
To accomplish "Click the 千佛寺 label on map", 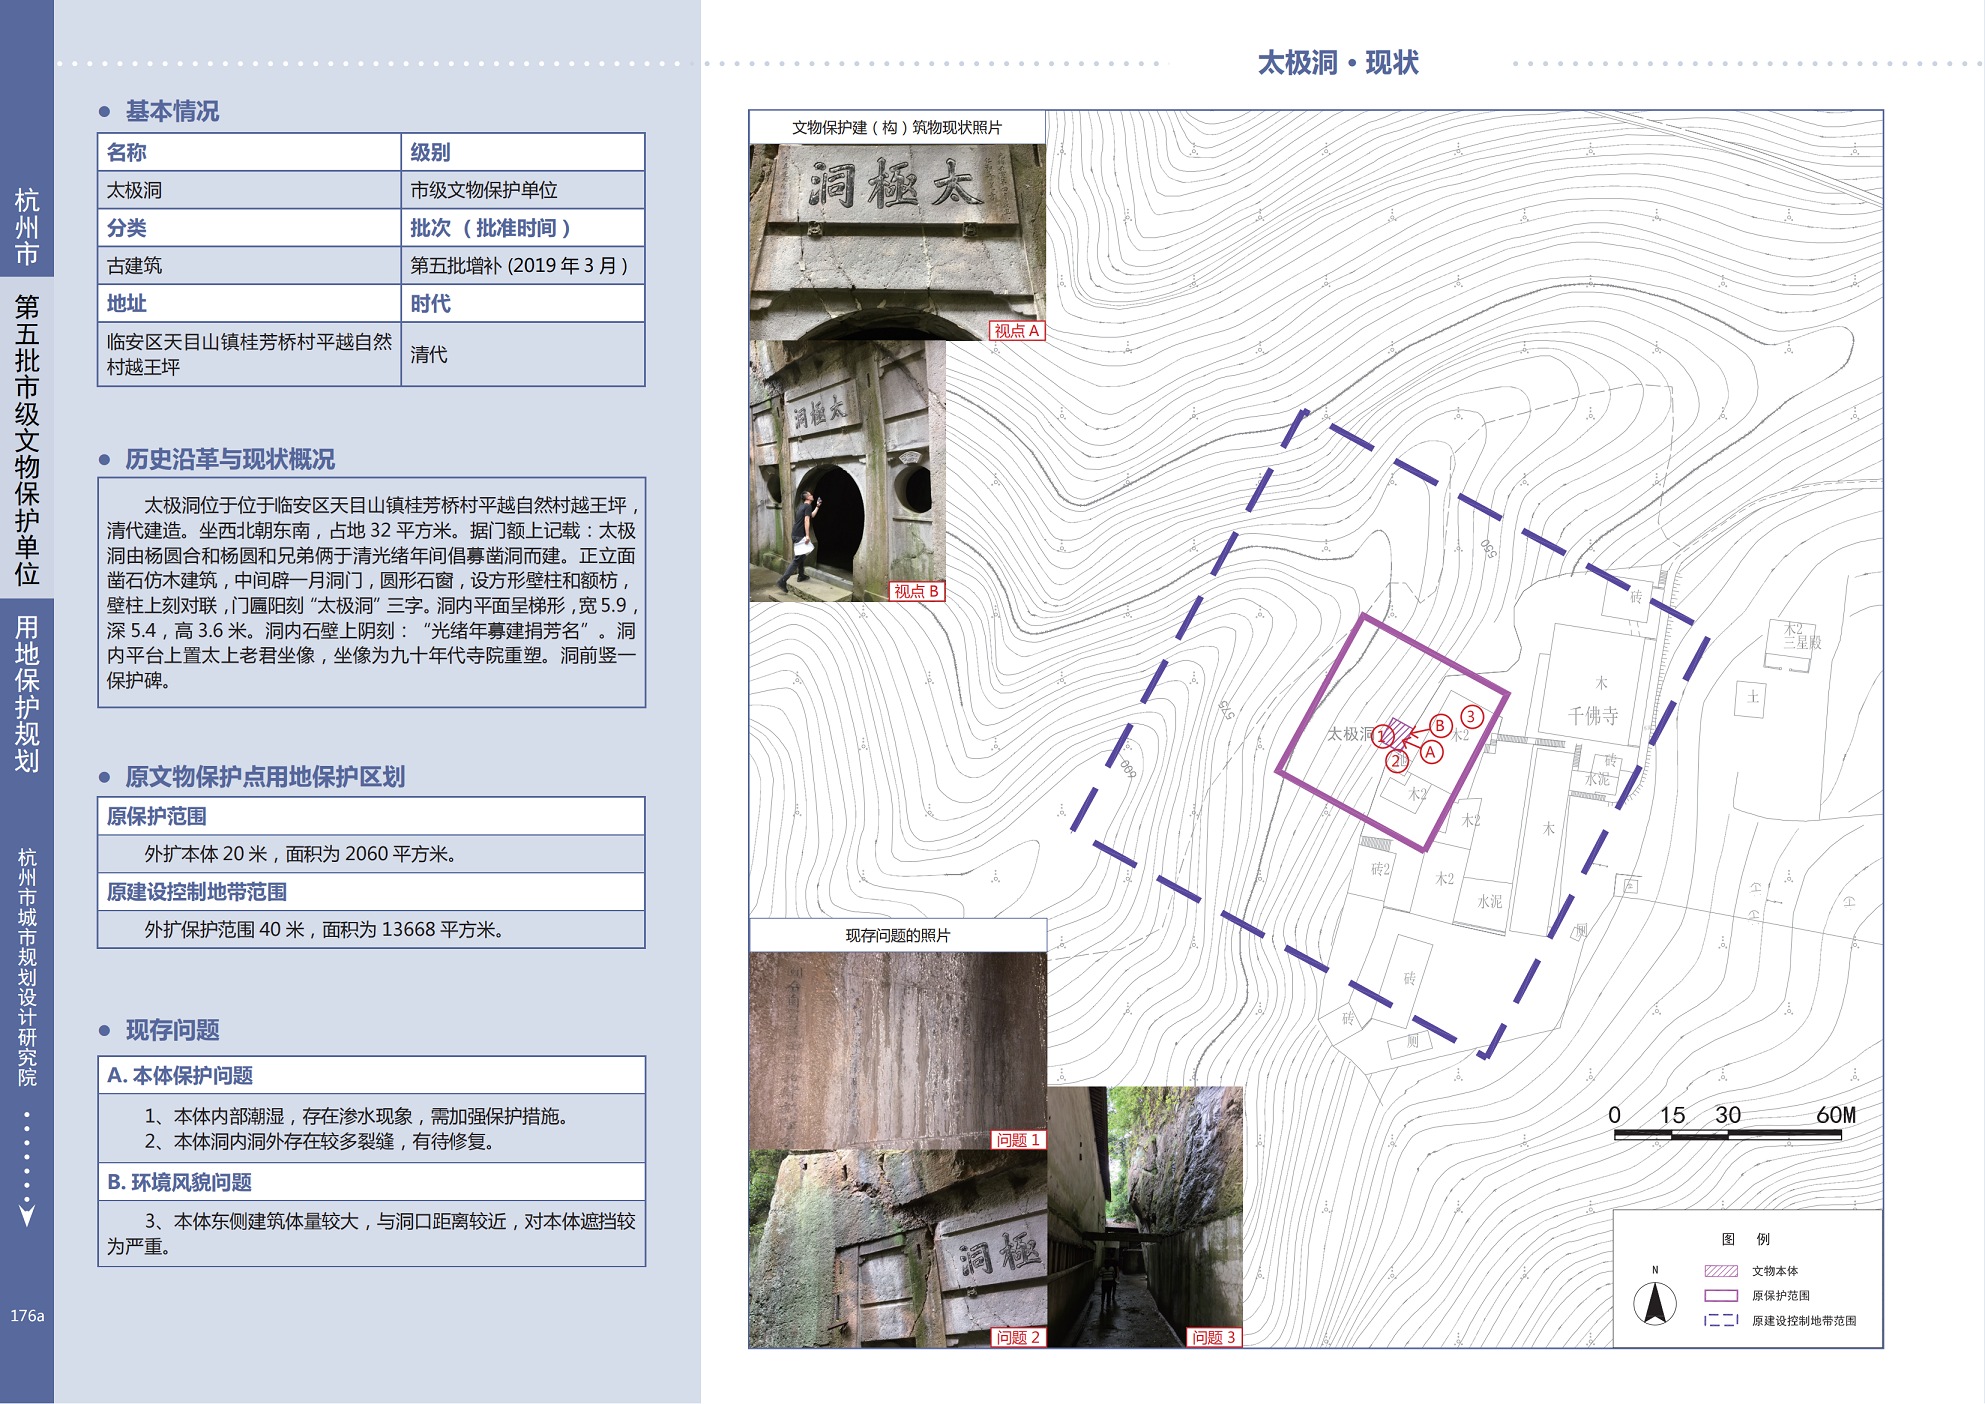I will [x=1592, y=715].
